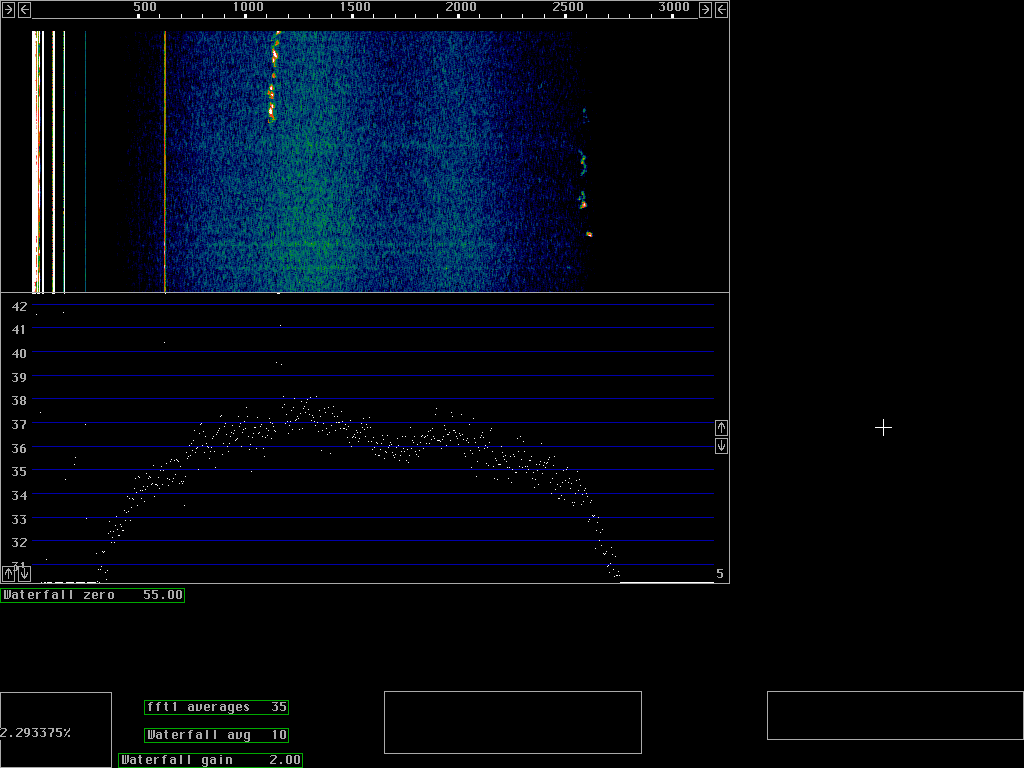Click the down-arrow icon at the spectrum graph's bottom left
1024x768 pixels.
(24, 573)
